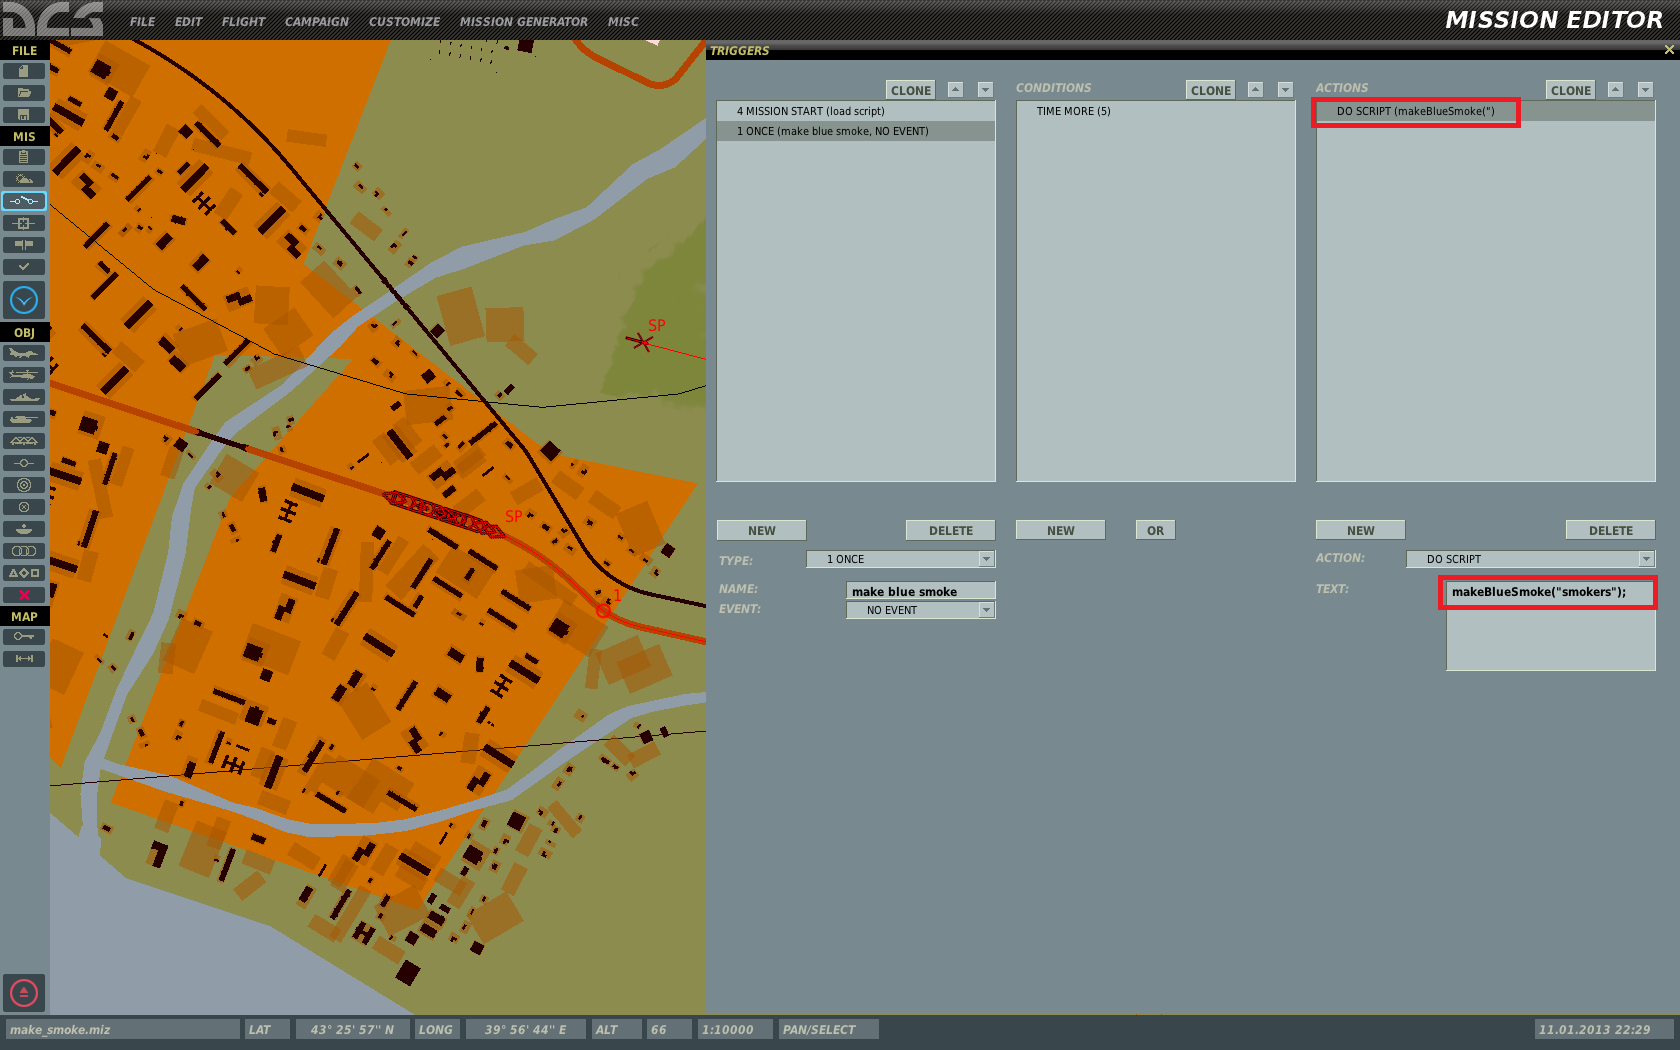Select the ONCE make blue smoke trigger
The width and height of the screenshot is (1680, 1050).
856,131
